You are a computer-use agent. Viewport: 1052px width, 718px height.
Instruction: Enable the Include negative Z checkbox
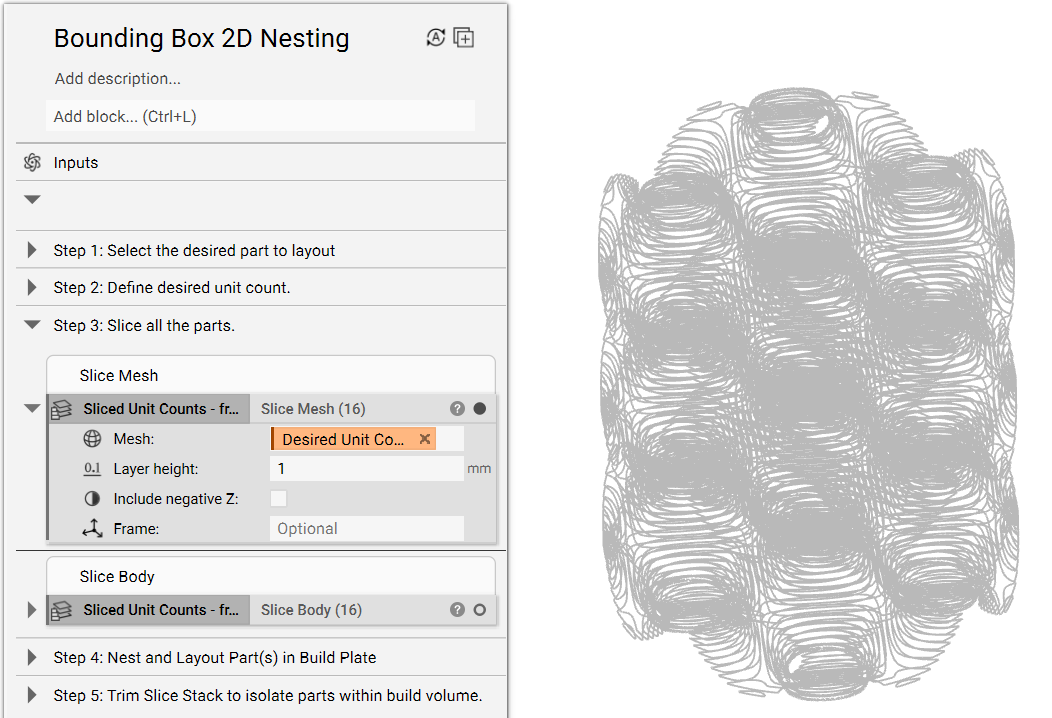(278, 499)
